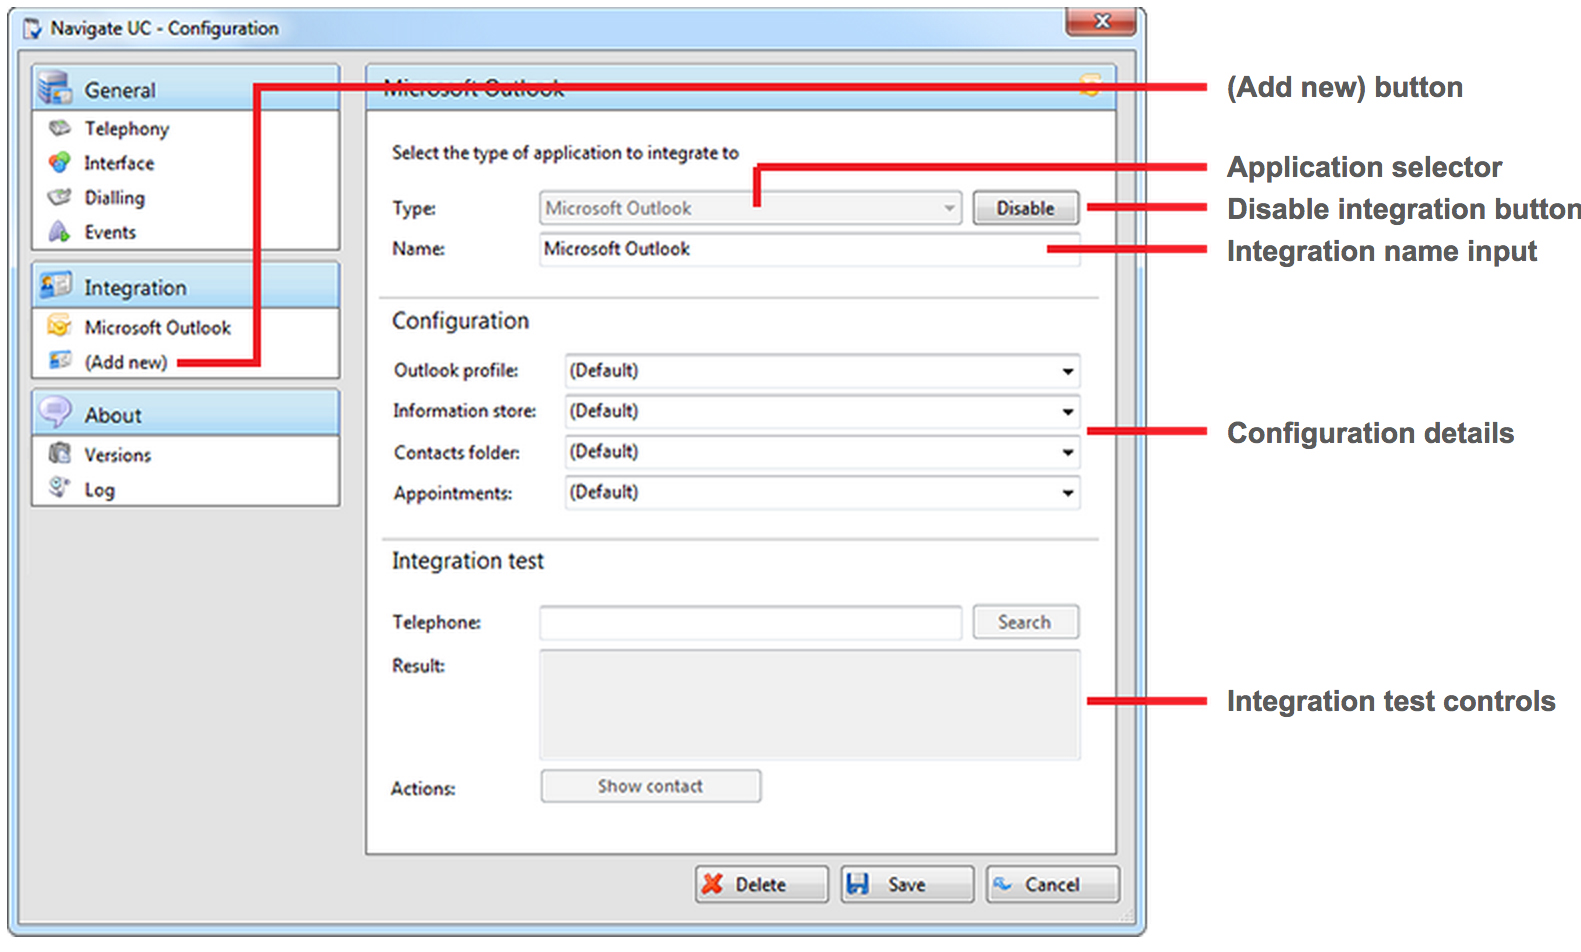1581x952 pixels.
Task: Click the Search button
Action: point(1025,622)
